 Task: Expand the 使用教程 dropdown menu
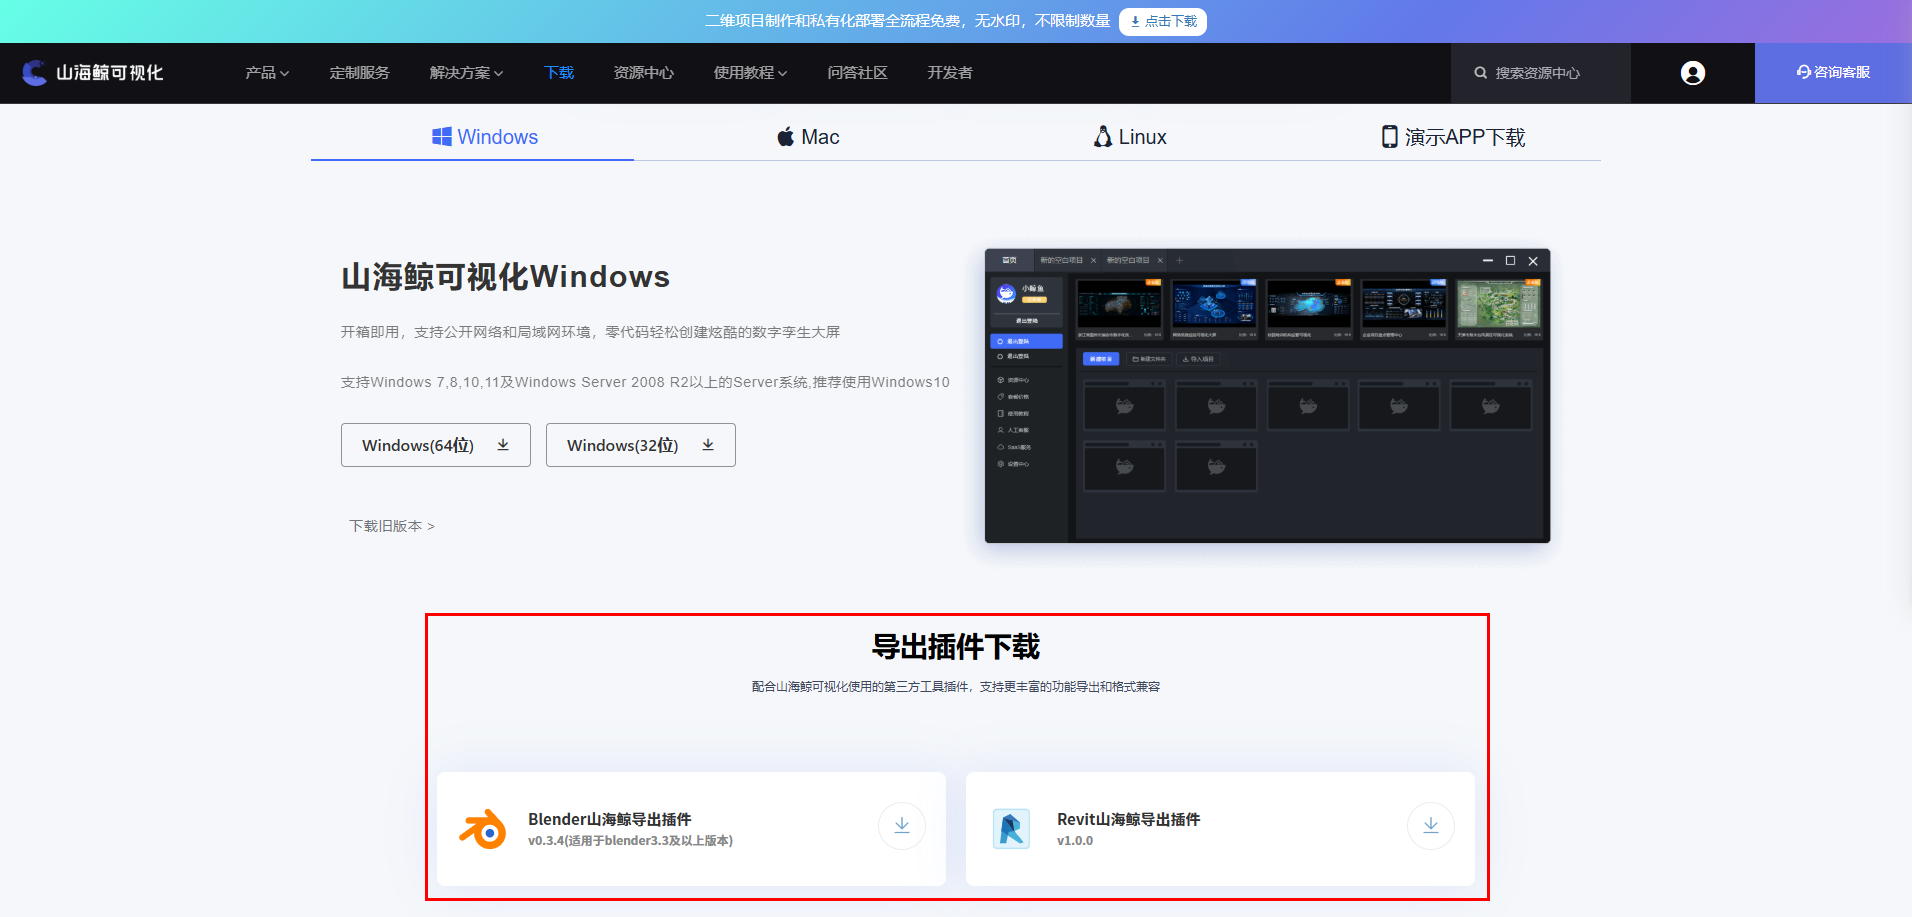[x=750, y=73]
